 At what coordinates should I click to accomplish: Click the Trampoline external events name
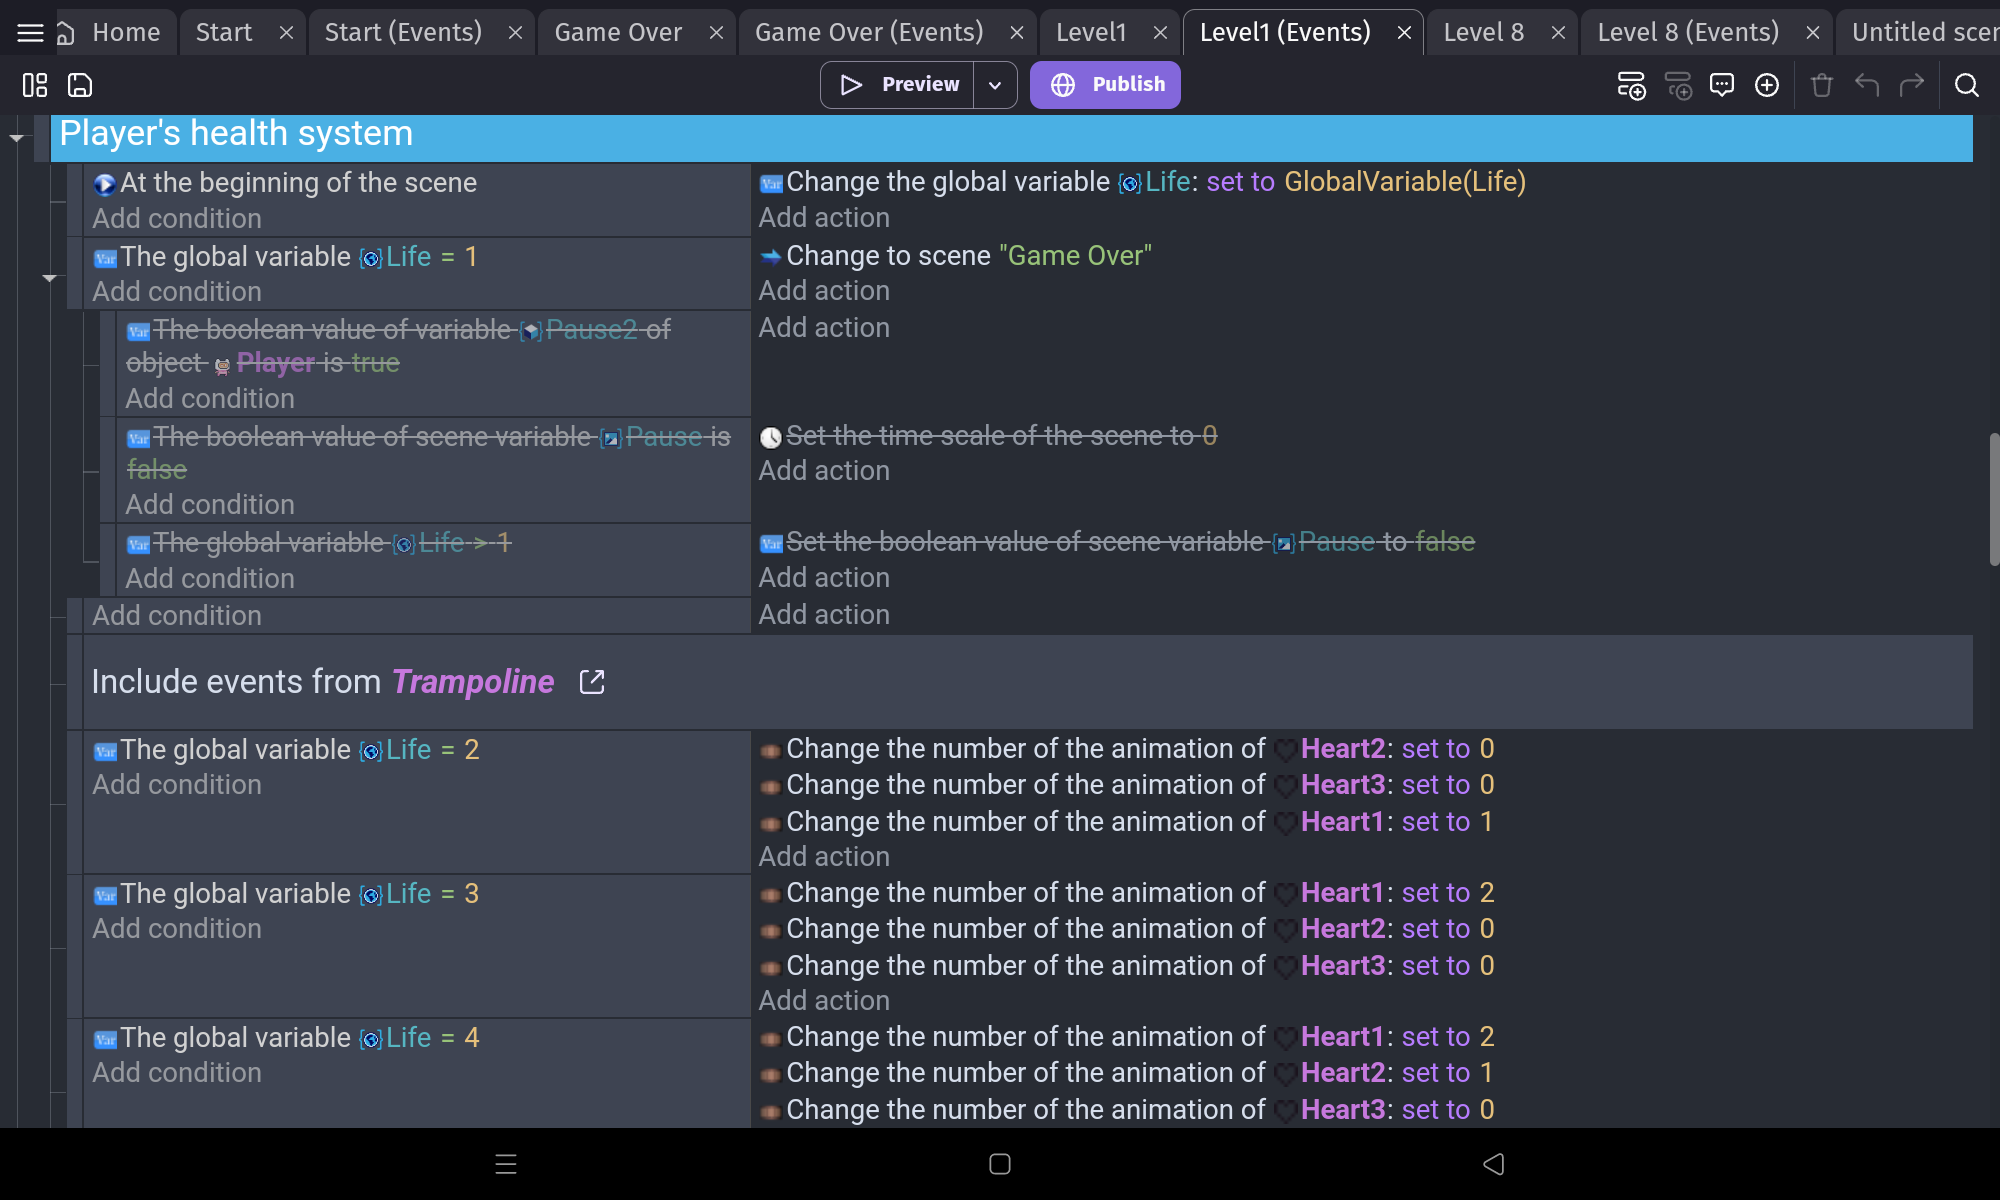coord(472,682)
